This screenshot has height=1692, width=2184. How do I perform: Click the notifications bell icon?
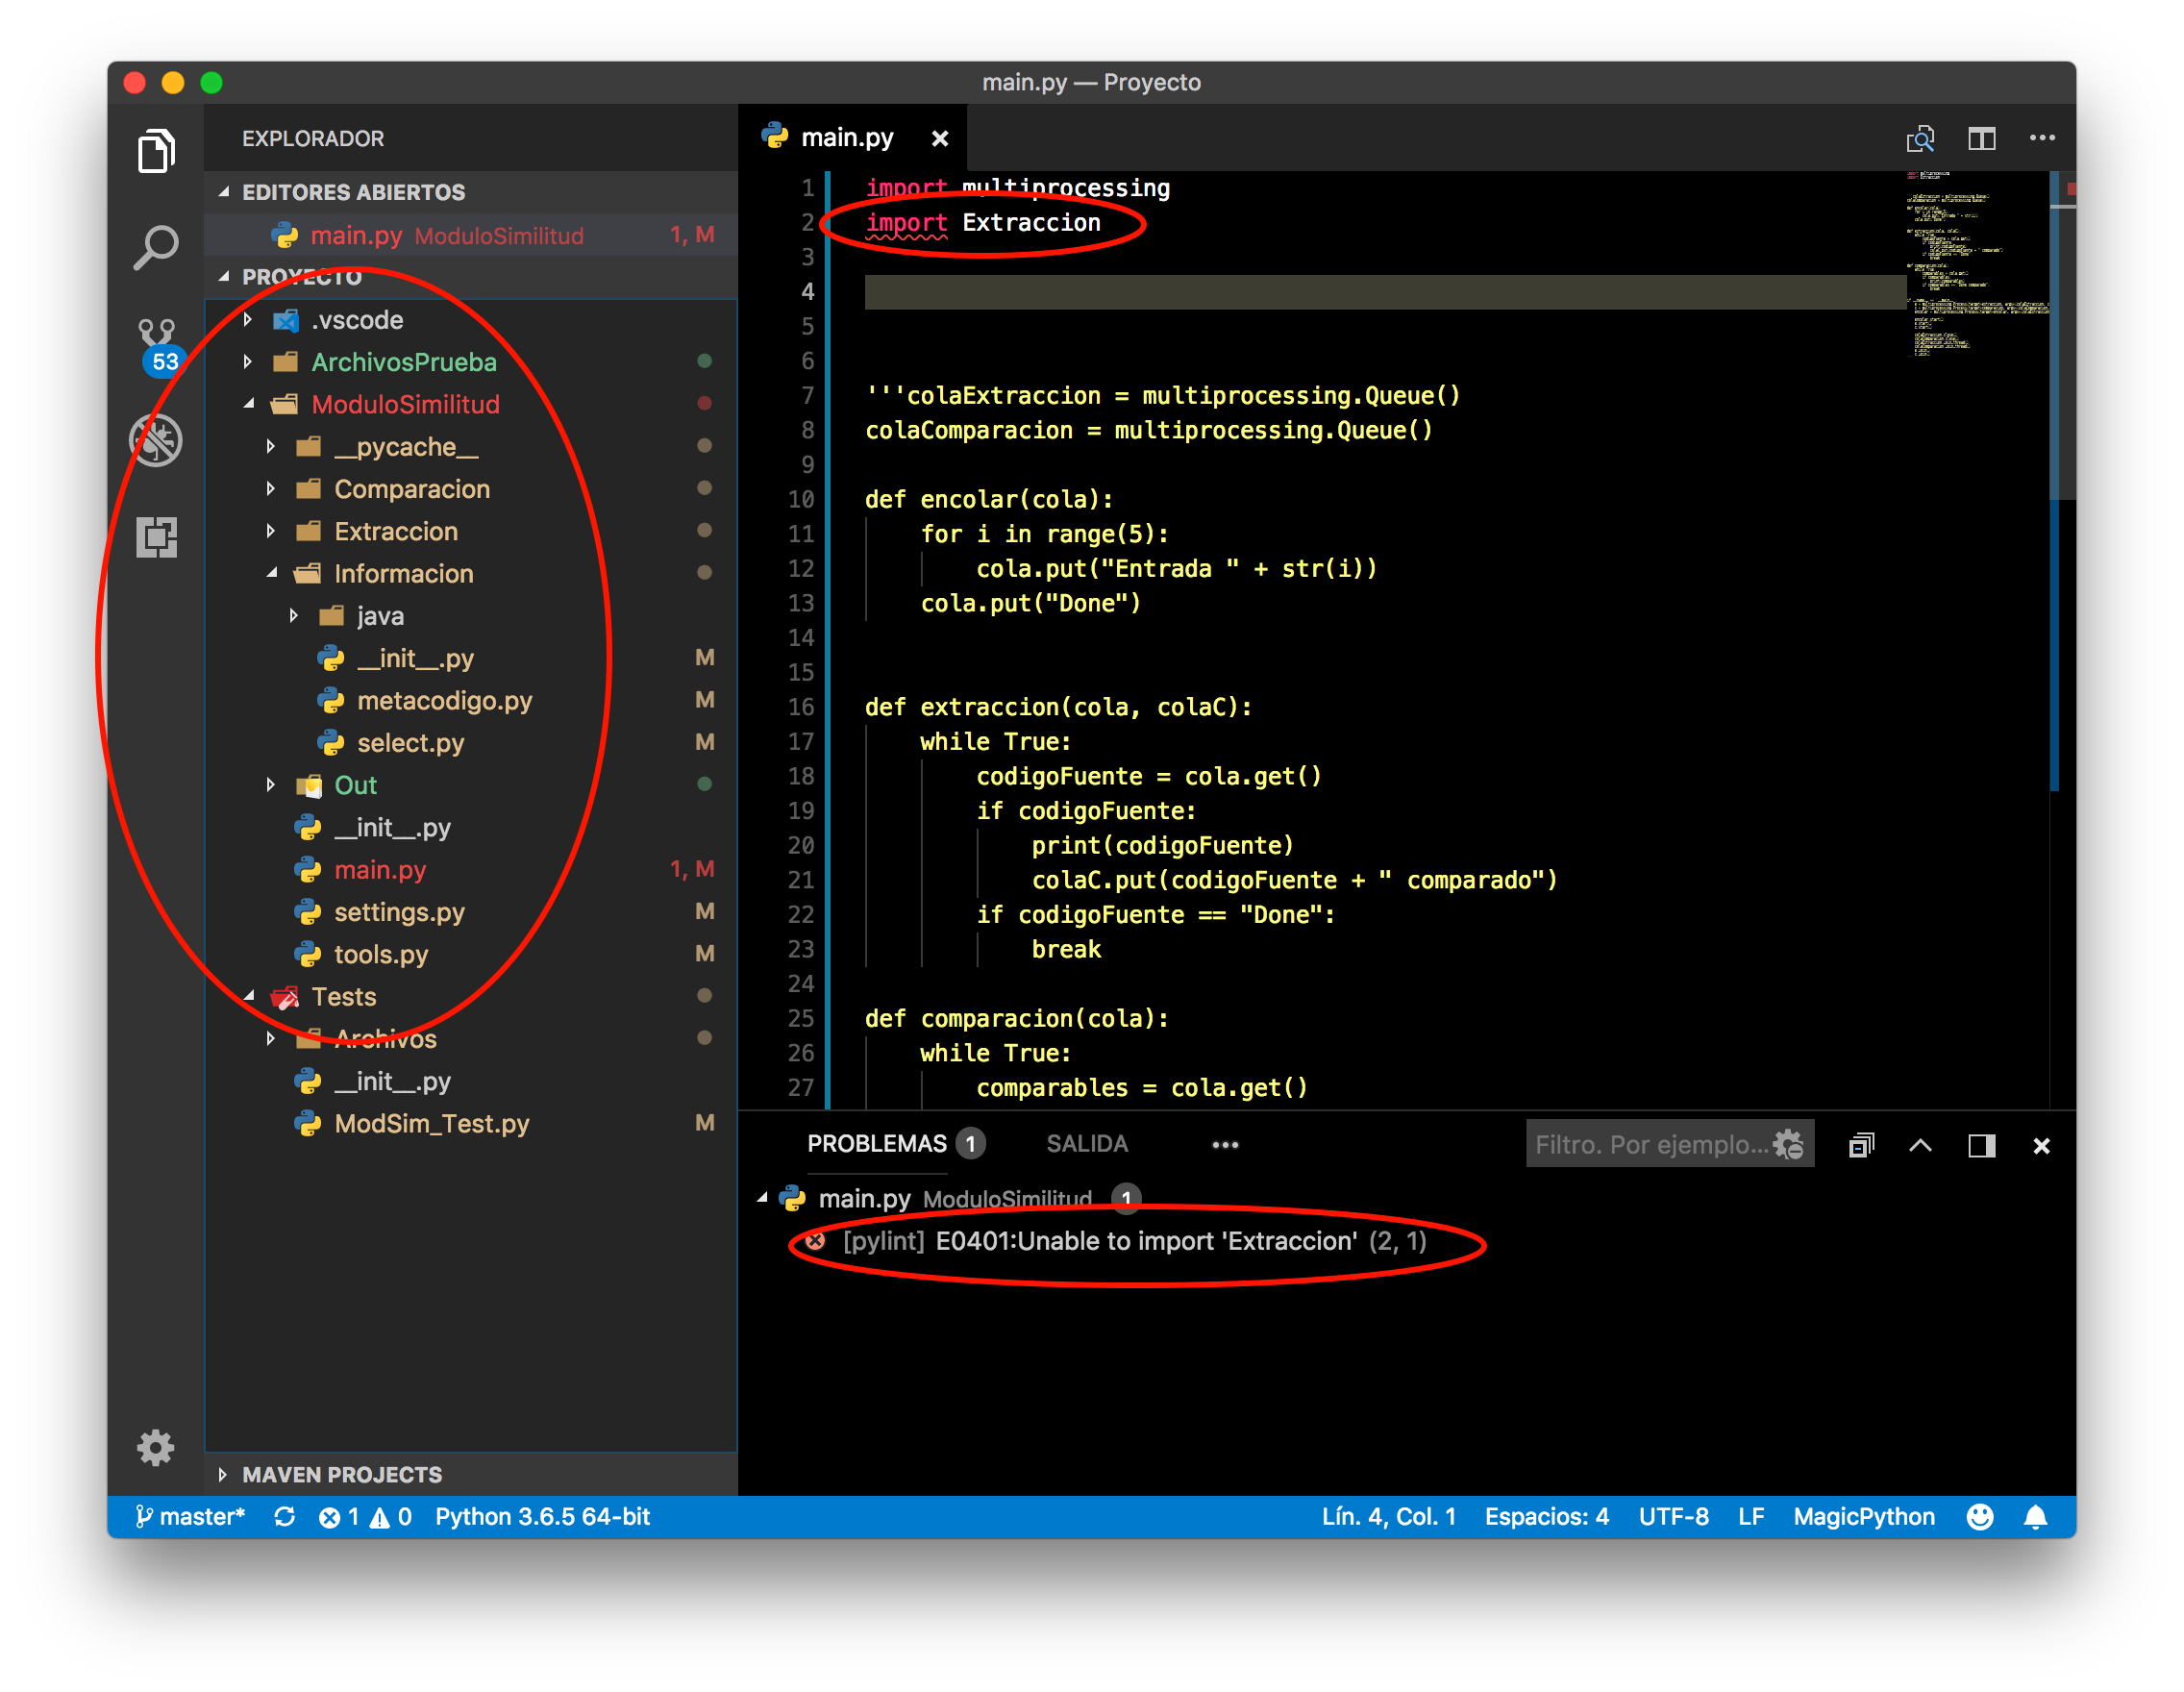(2036, 1517)
